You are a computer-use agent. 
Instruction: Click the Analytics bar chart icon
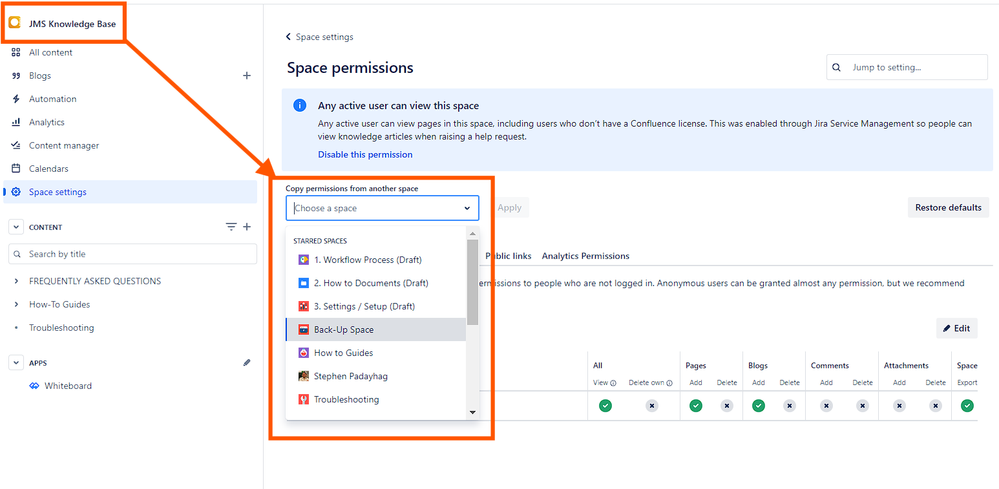click(17, 122)
